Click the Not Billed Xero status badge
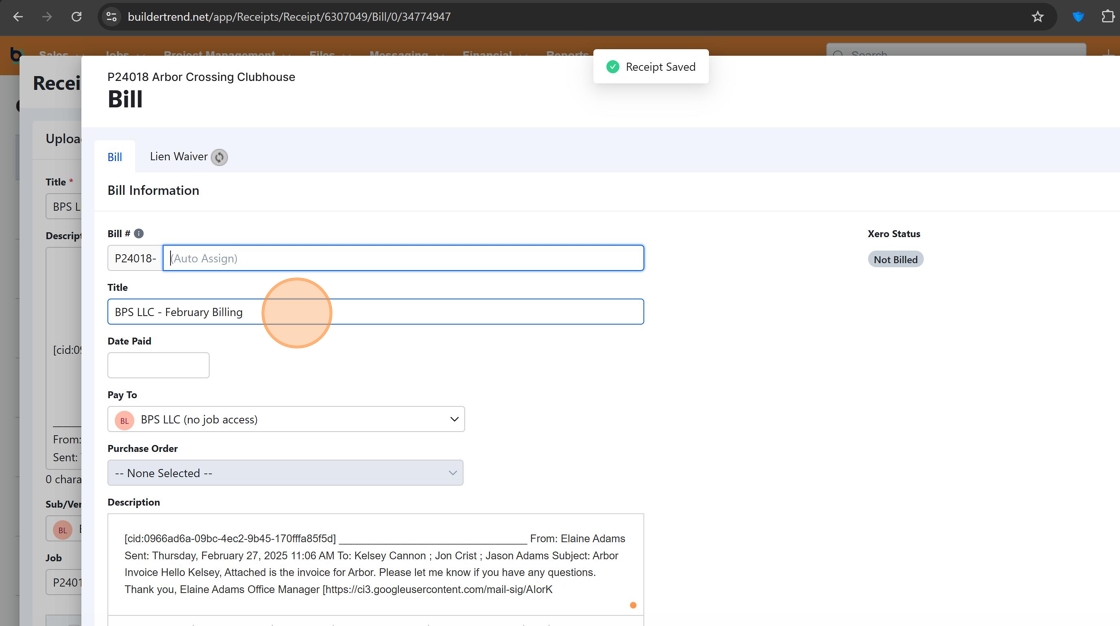The width and height of the screenshot is (1120, 626). coord(896,259)
